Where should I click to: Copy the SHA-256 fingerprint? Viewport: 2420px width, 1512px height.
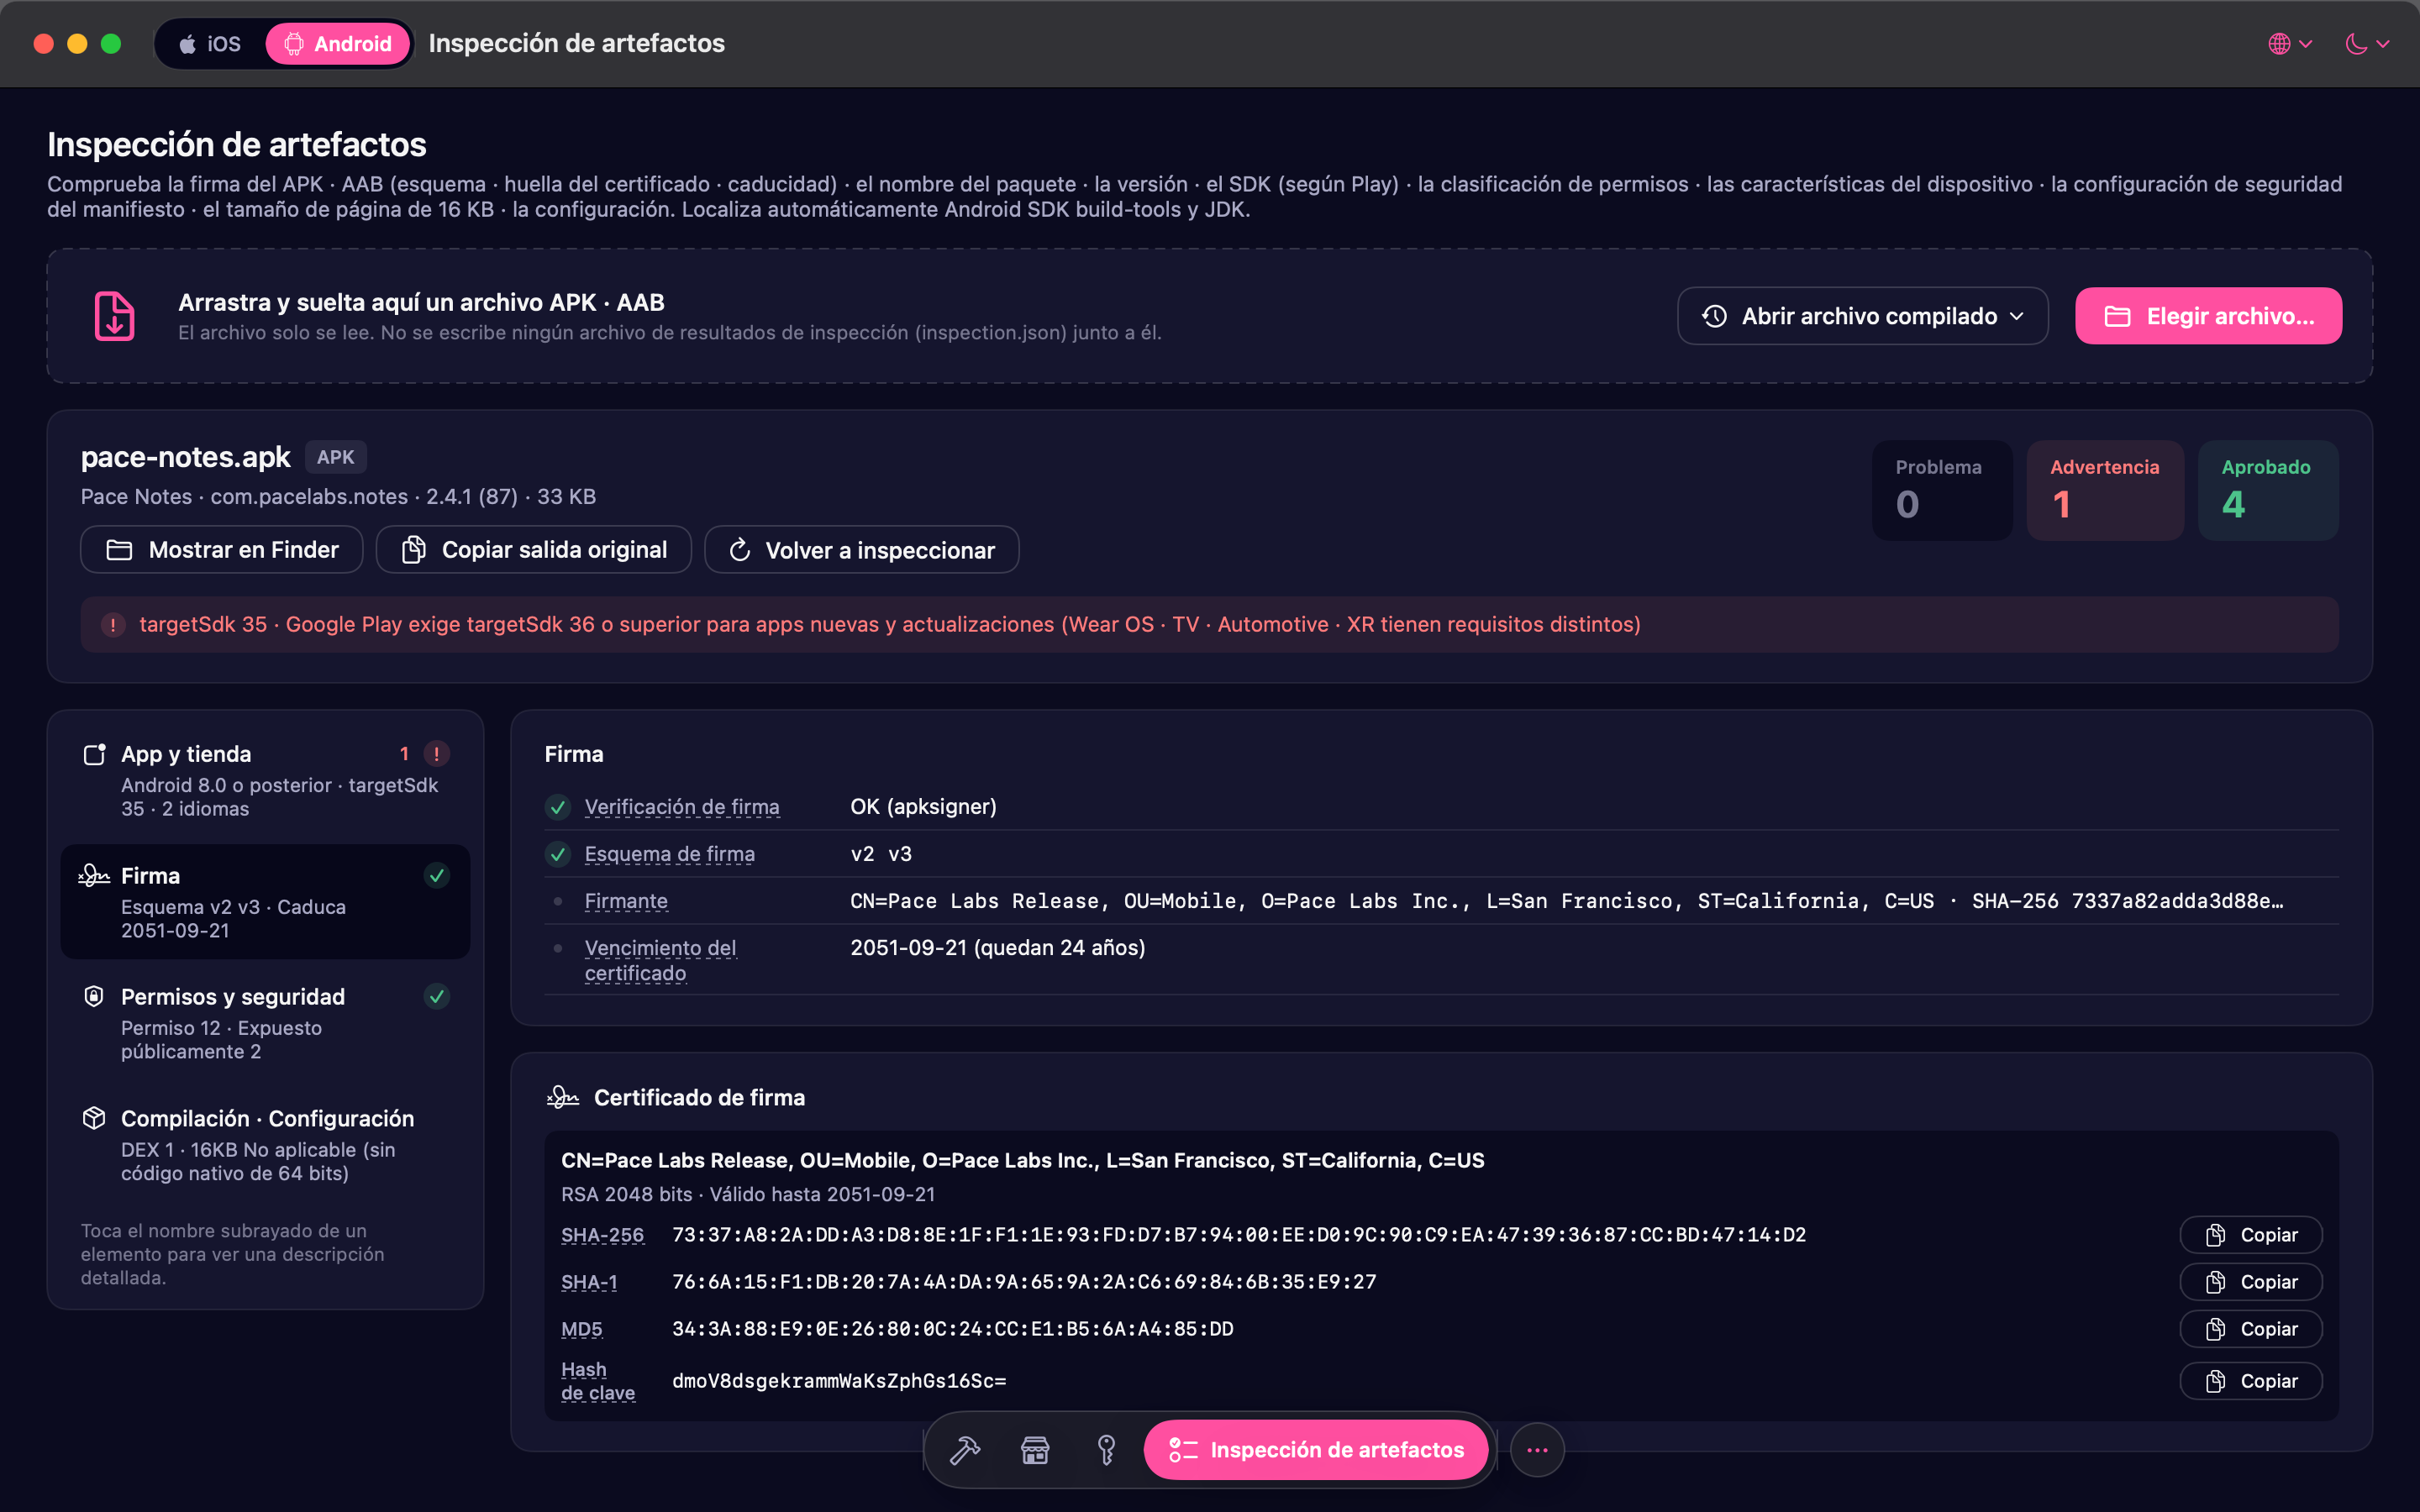tap(2251, 1235)
